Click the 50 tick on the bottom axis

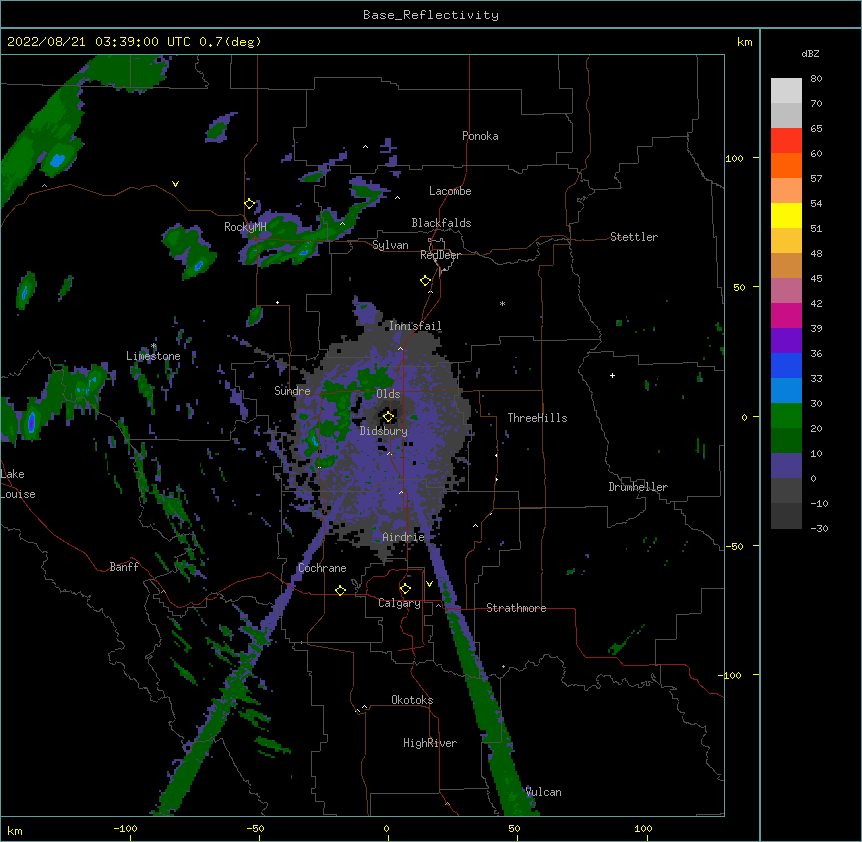tap(514, 829)
